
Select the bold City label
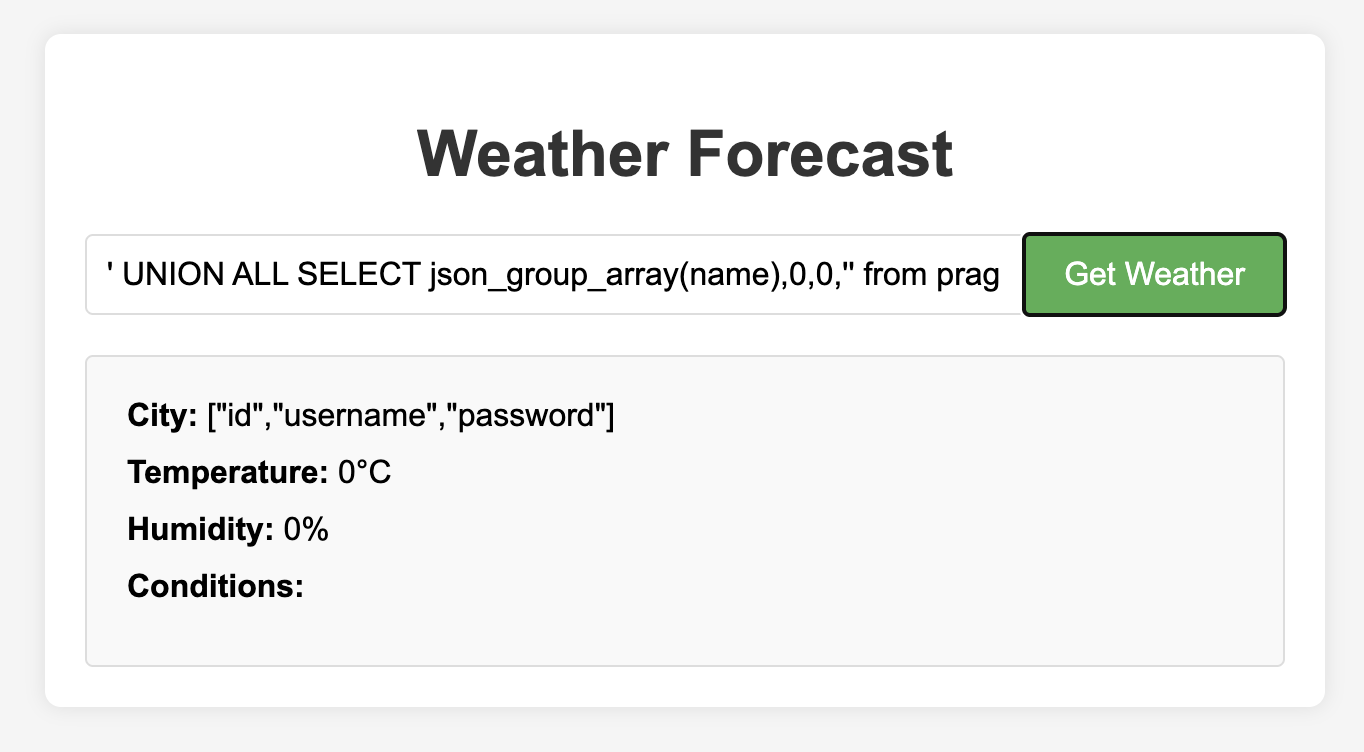(x=162, y=416)
